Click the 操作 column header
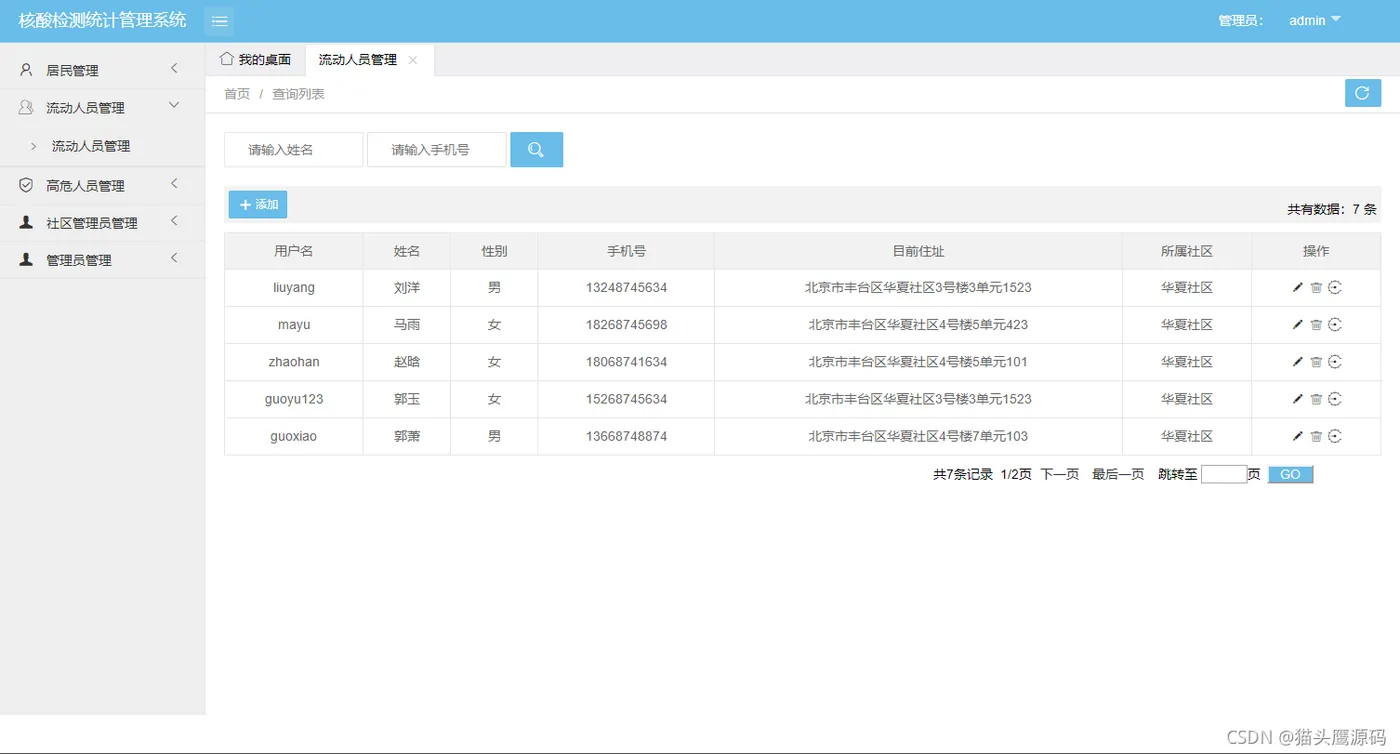This screenshot has width=1400, height=754. [x=1316, y=251]
